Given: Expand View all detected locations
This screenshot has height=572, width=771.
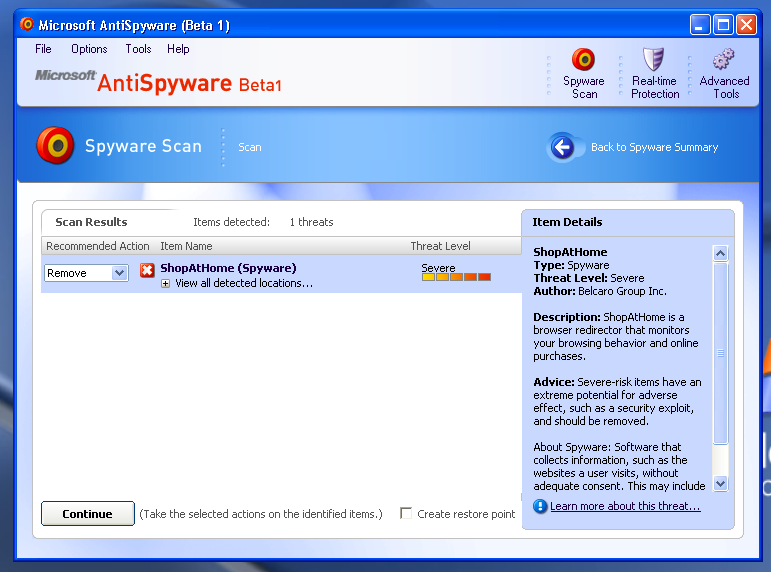Looking at the screenshot, I should [166, 284].
